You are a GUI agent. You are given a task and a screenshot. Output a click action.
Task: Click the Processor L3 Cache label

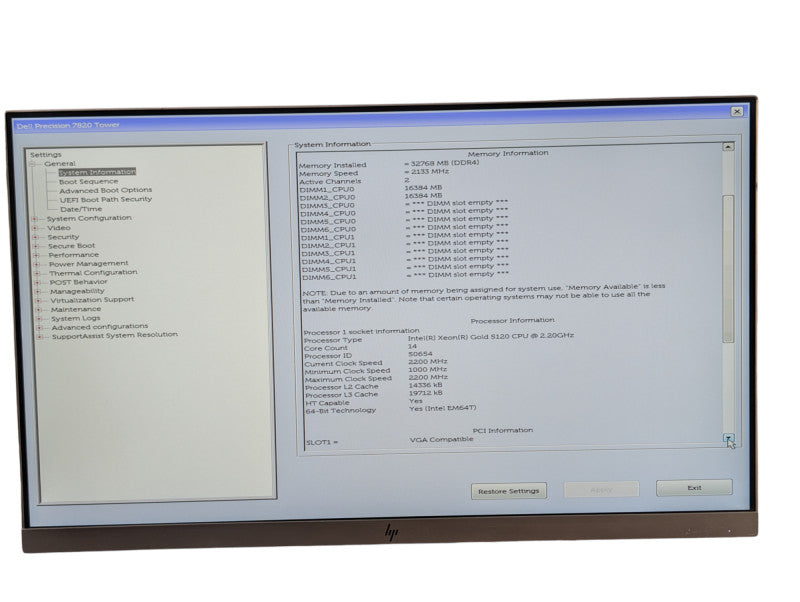(341, 395)
